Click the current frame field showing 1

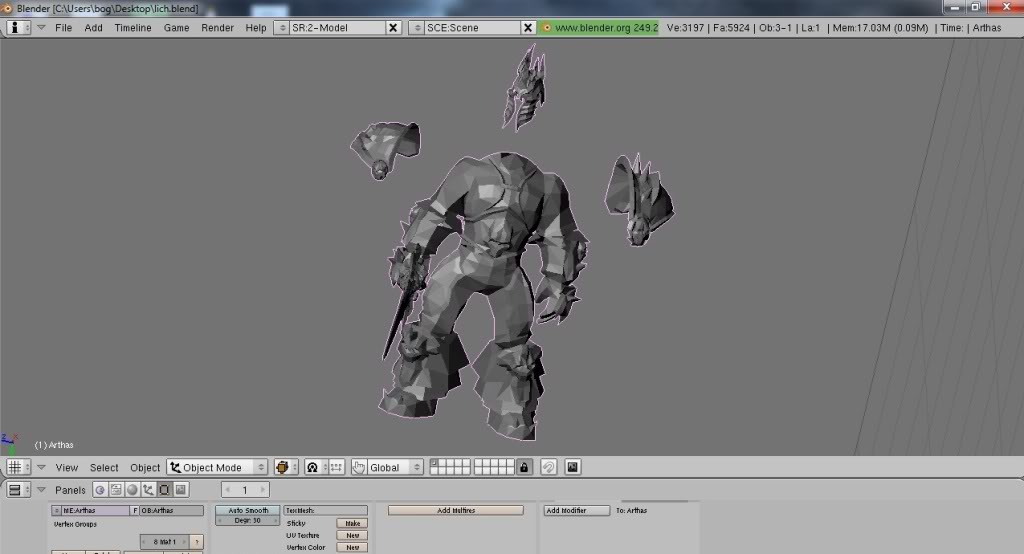246,489
